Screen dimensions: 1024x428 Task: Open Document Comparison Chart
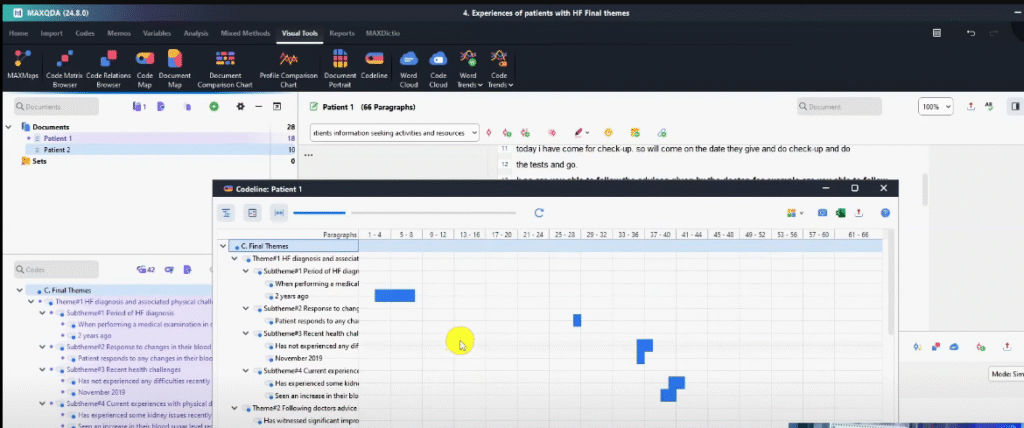225,68
